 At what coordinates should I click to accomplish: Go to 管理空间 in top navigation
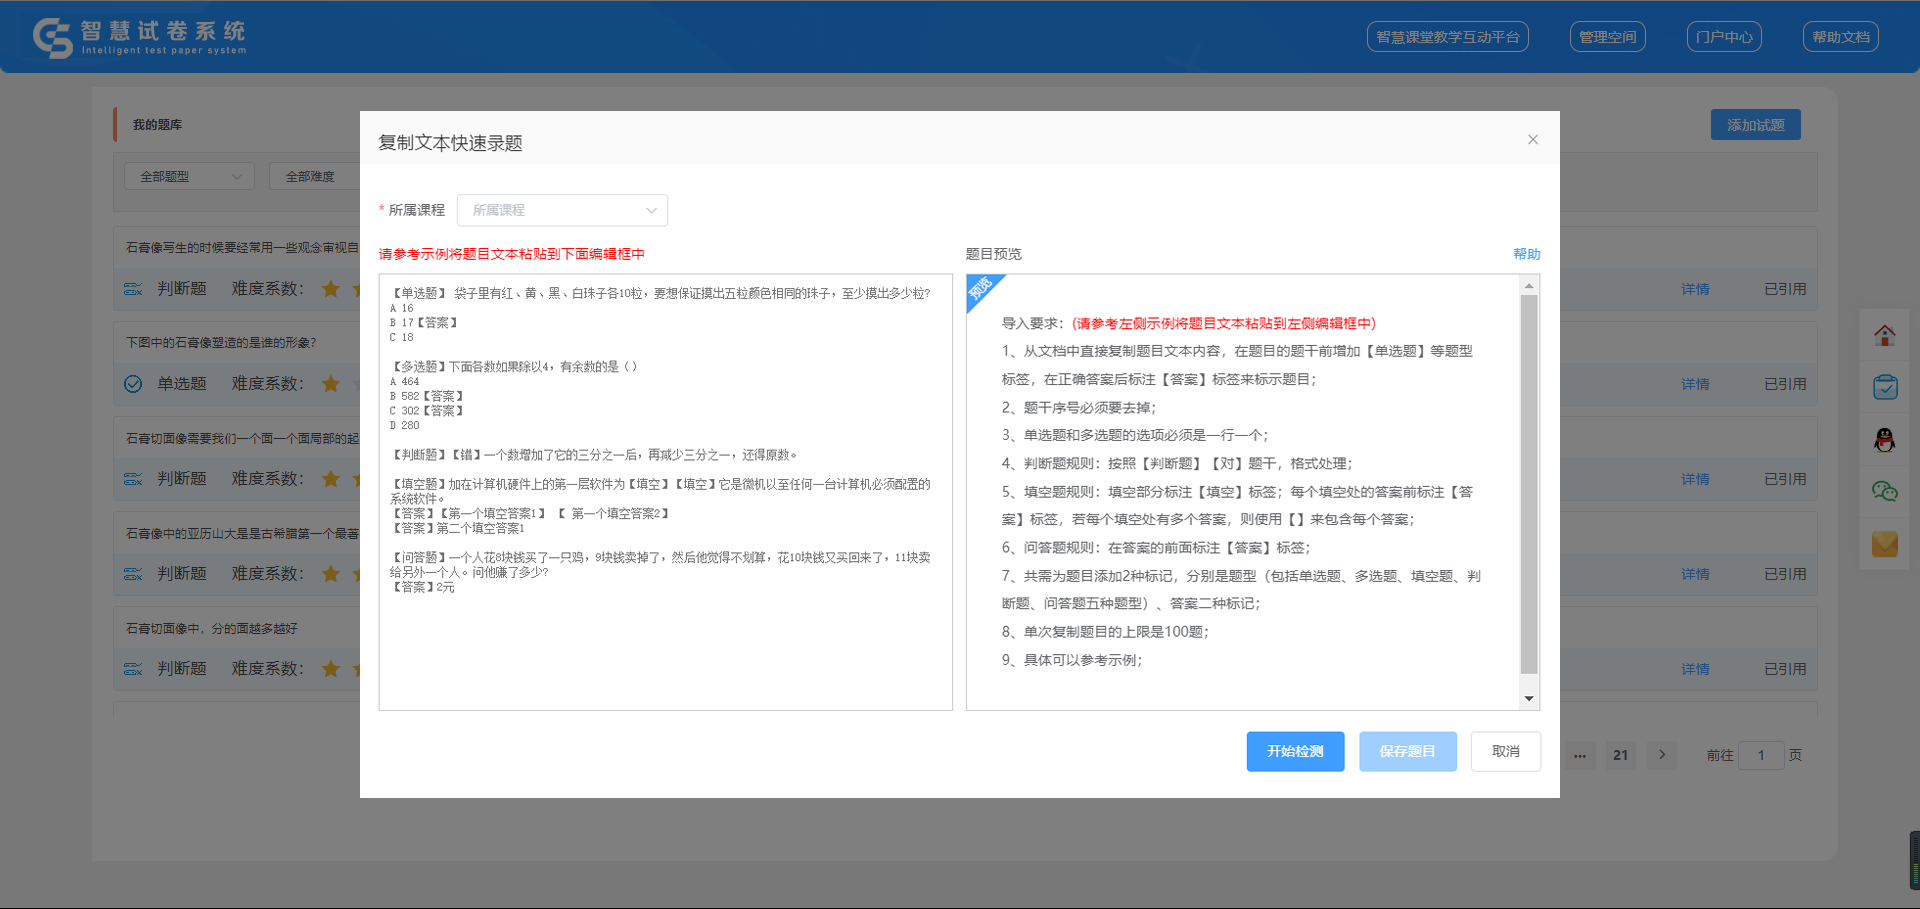(1607, 37)
